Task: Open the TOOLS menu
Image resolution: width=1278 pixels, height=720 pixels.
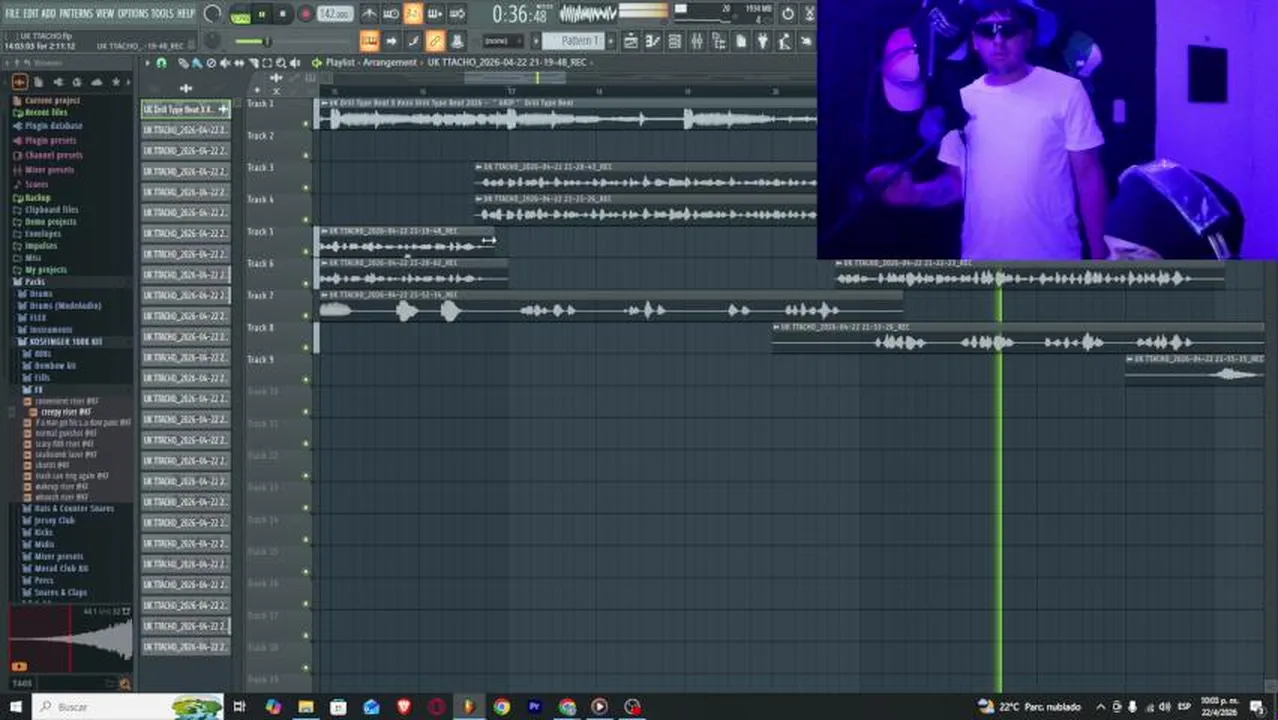Action: point(162,13)
